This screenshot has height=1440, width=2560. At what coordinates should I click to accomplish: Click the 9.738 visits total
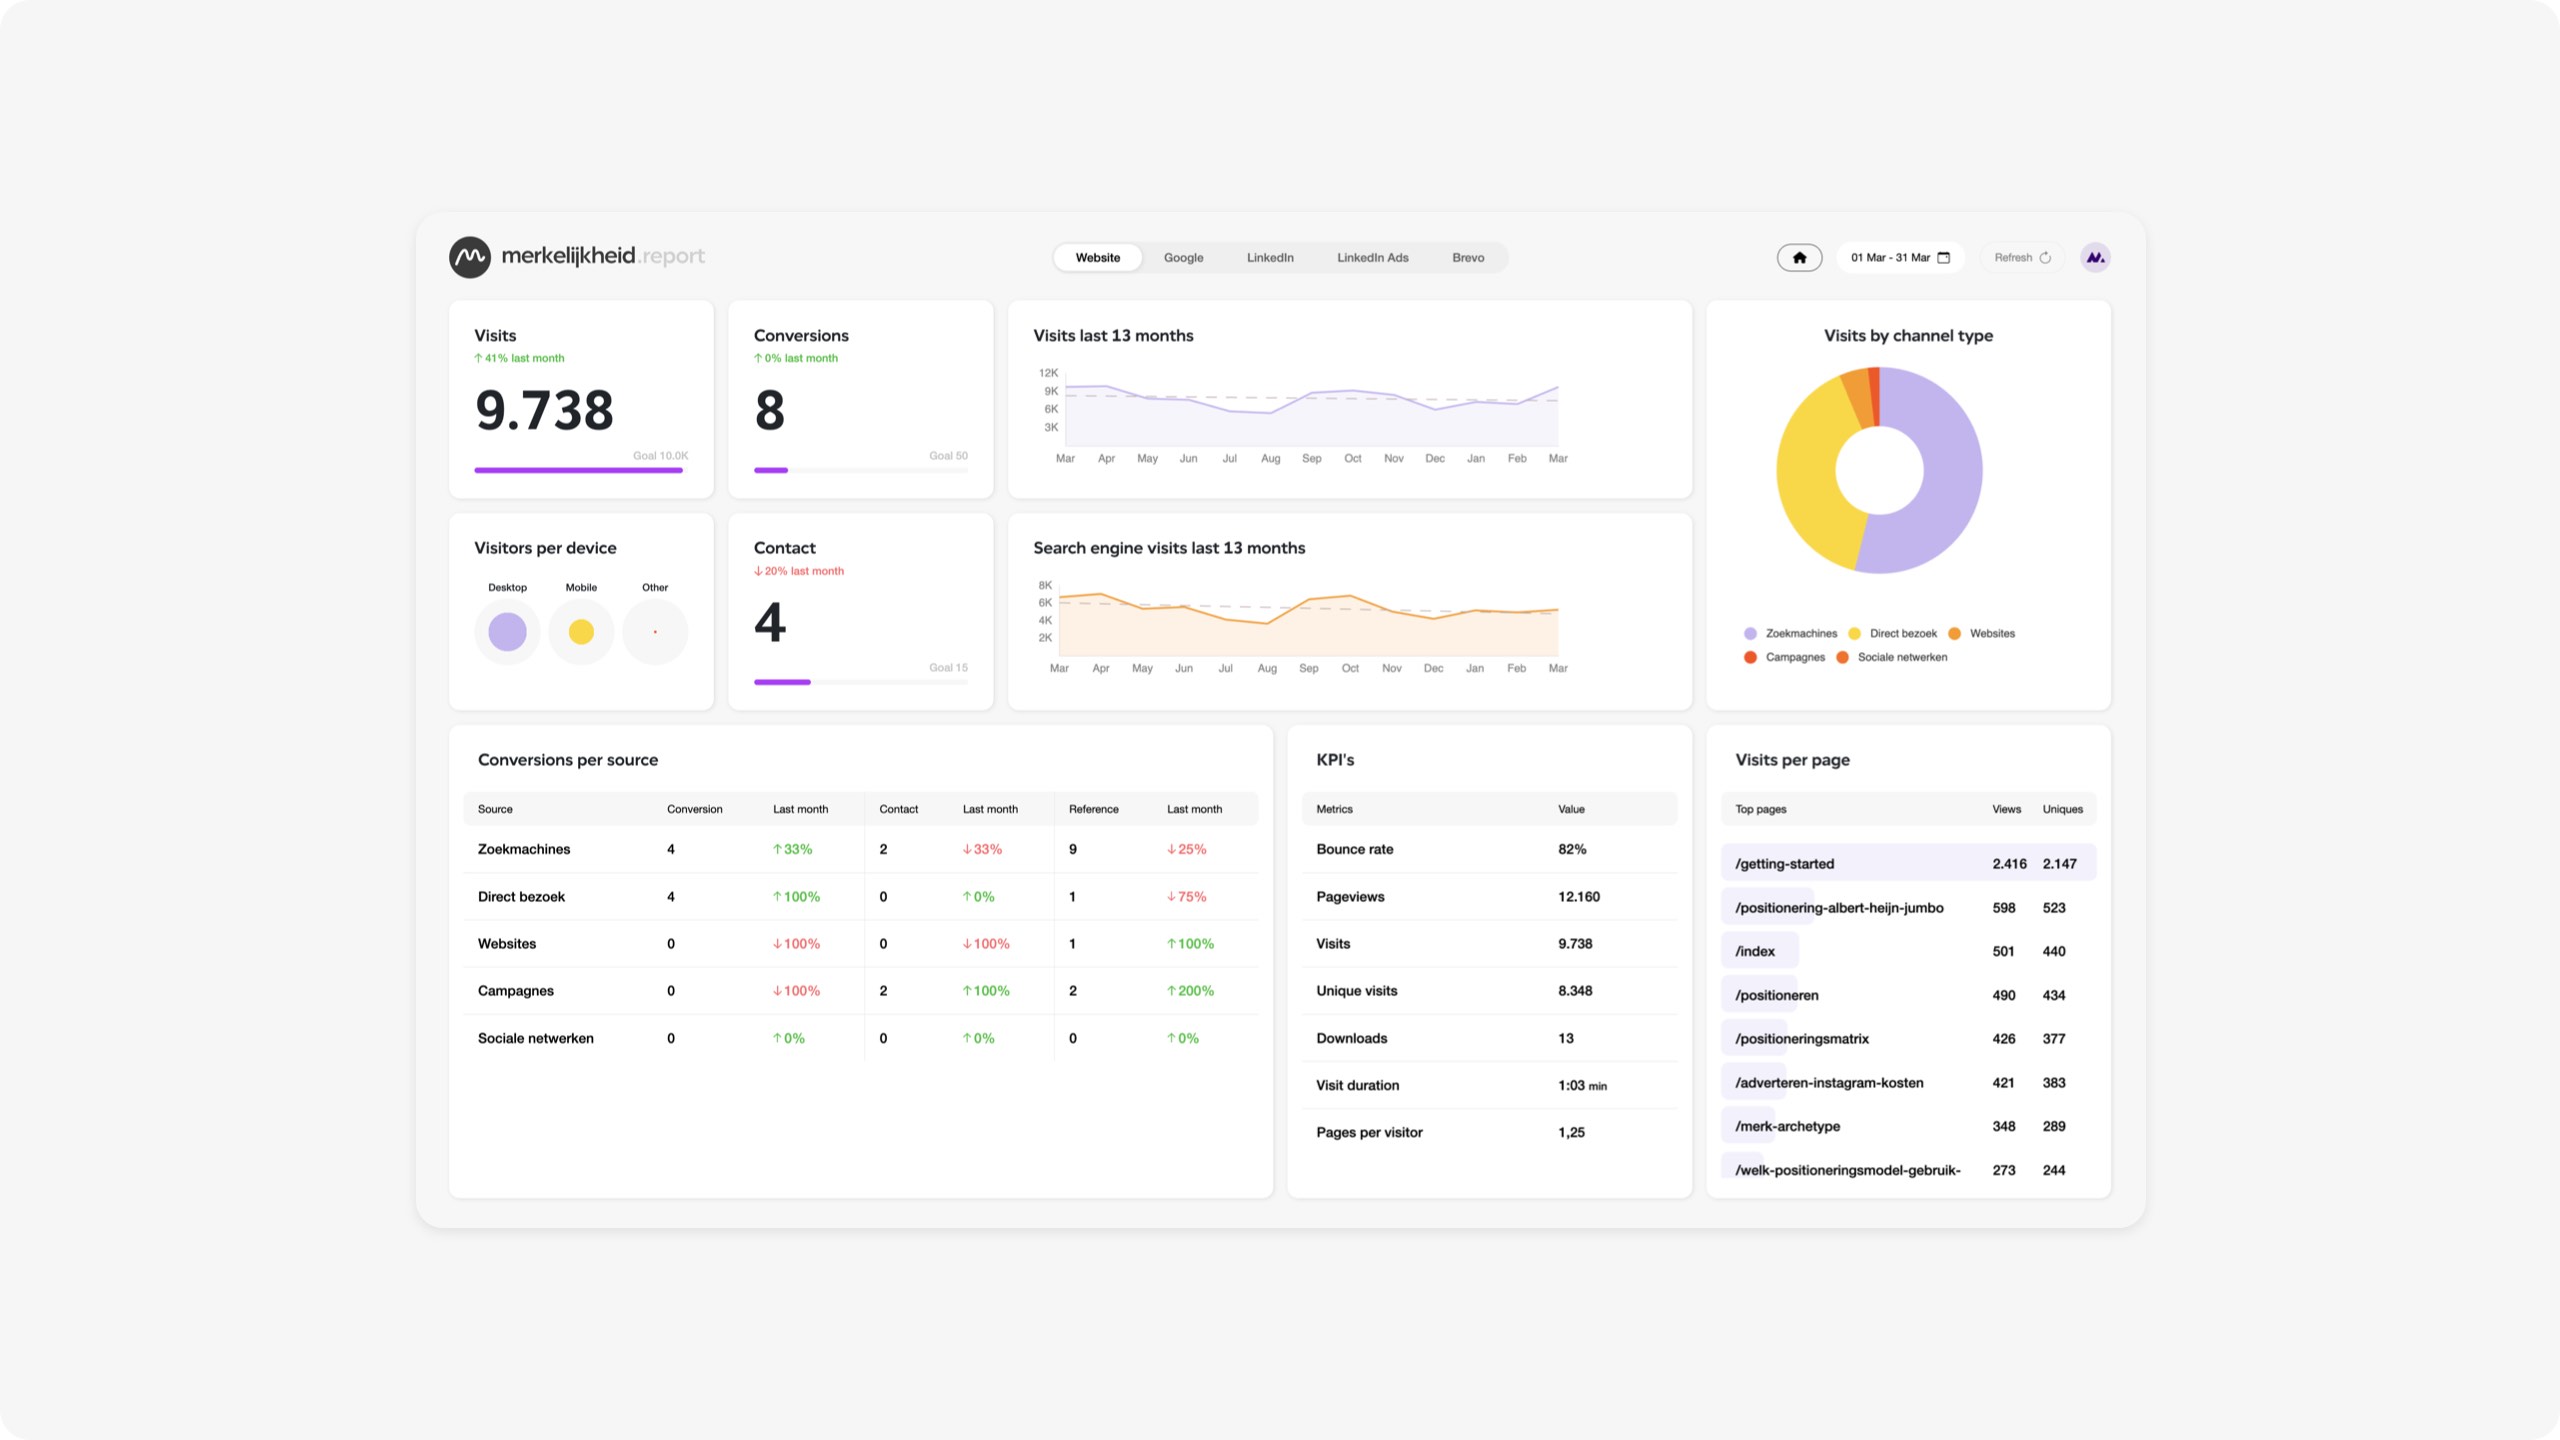544,410
